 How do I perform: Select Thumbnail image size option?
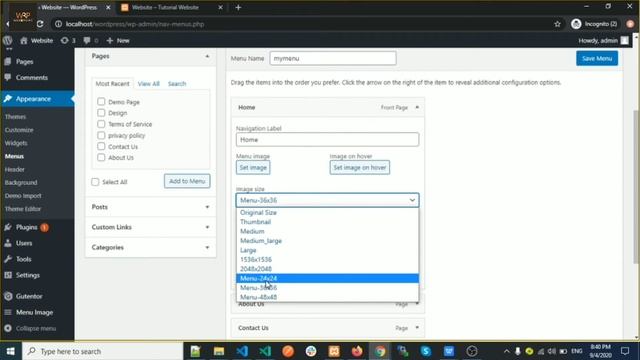click(x=327, y=222)
